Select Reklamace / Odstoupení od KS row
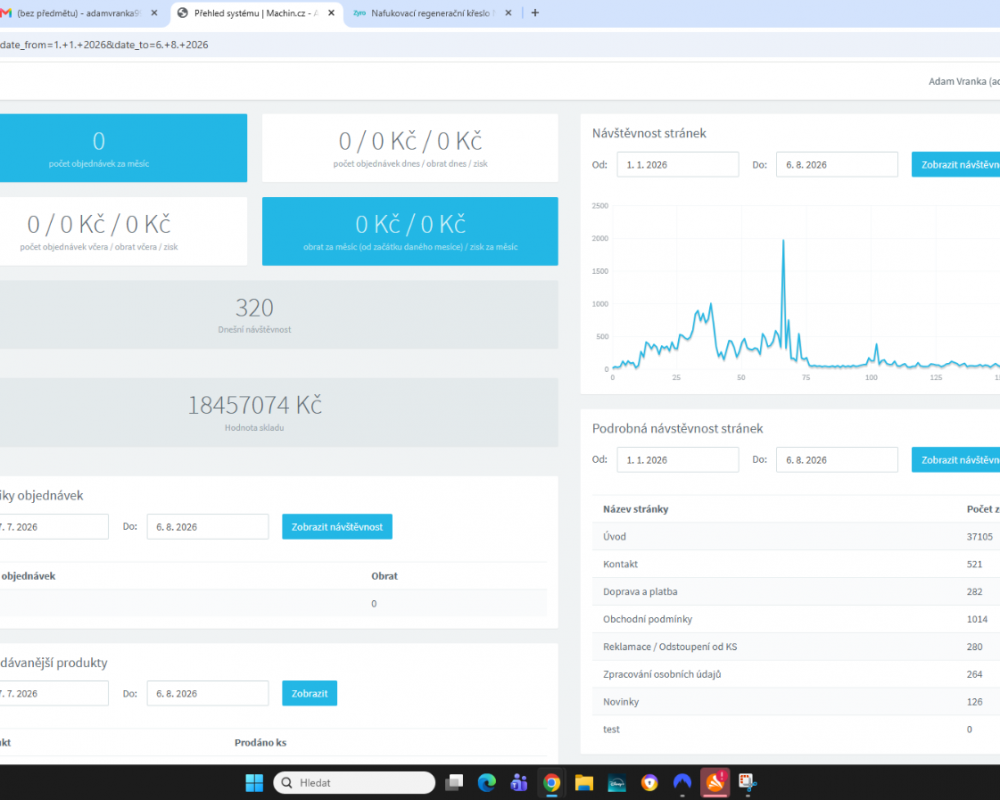This screenshot has height=800, width=1000. 796,646
